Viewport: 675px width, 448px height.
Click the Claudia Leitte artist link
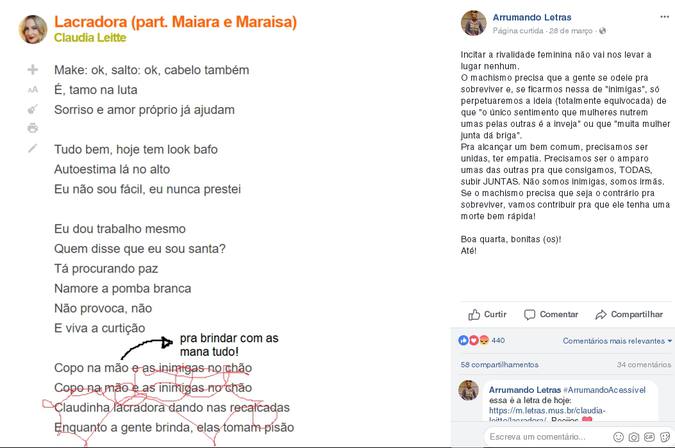point(90,38)
